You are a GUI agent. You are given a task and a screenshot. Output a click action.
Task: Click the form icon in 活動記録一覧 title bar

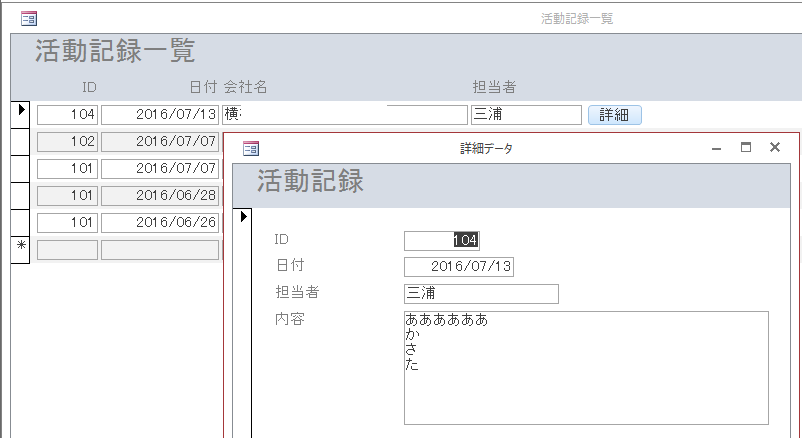tap(29, 18)
